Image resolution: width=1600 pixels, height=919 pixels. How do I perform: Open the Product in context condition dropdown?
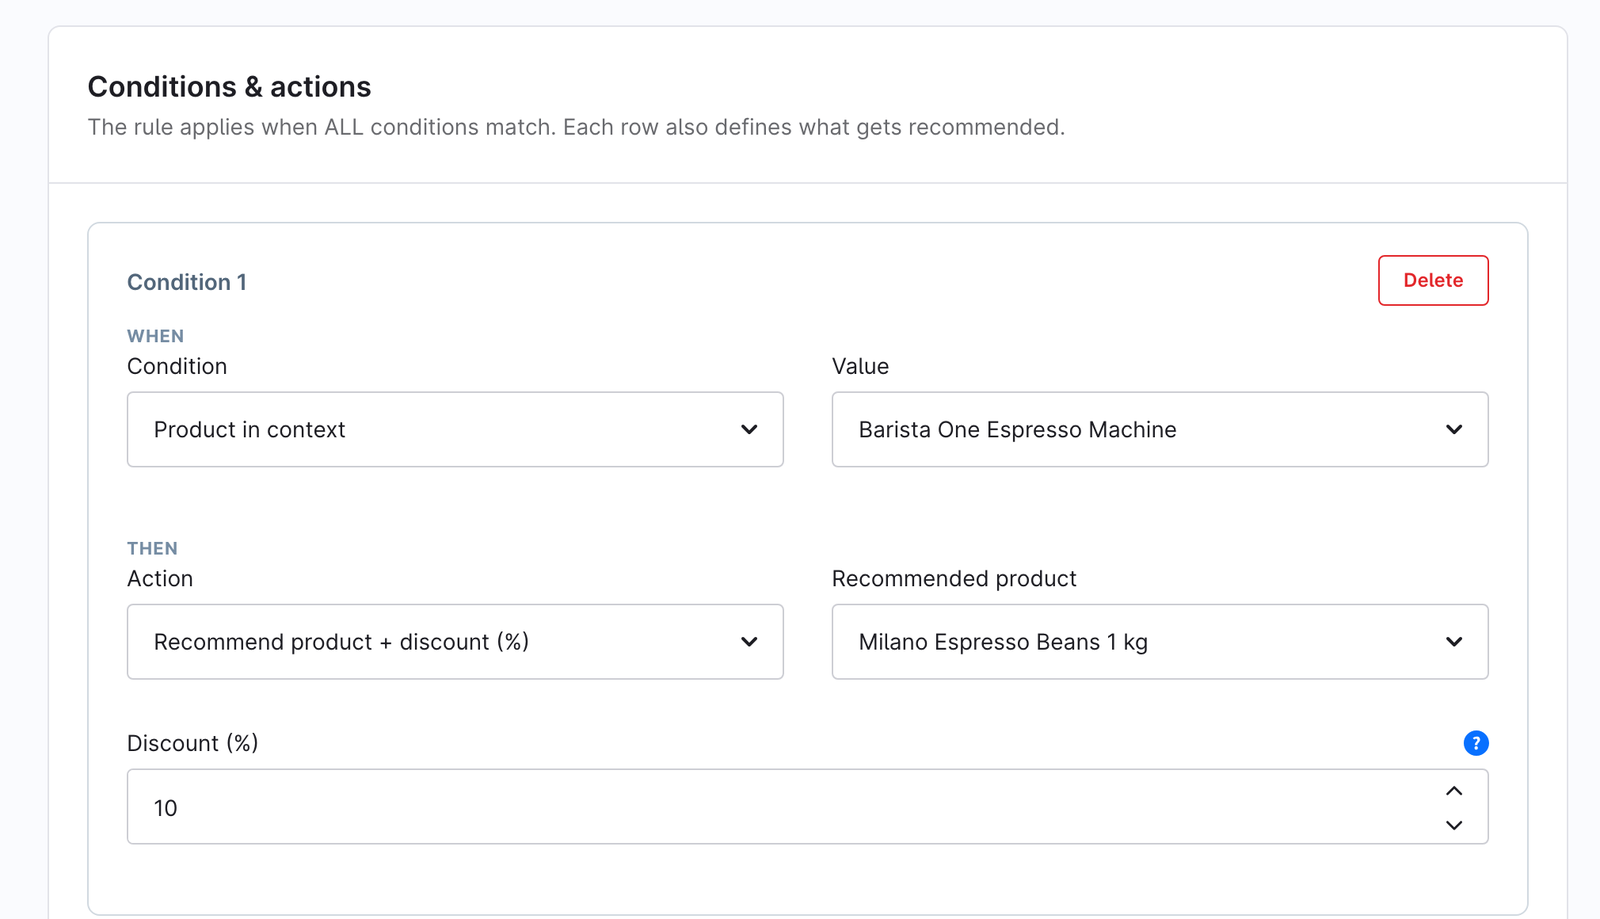coord(455,429)
